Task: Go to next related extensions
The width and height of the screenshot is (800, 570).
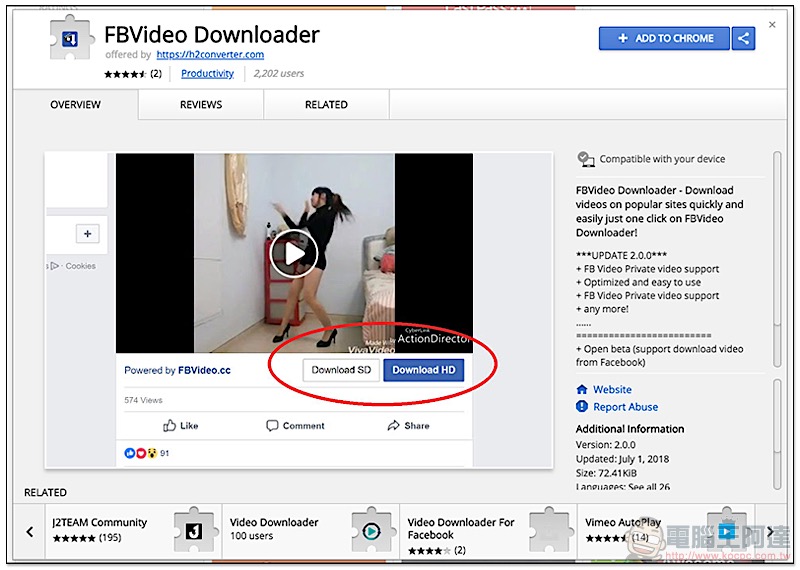Action: coord(770,532)
